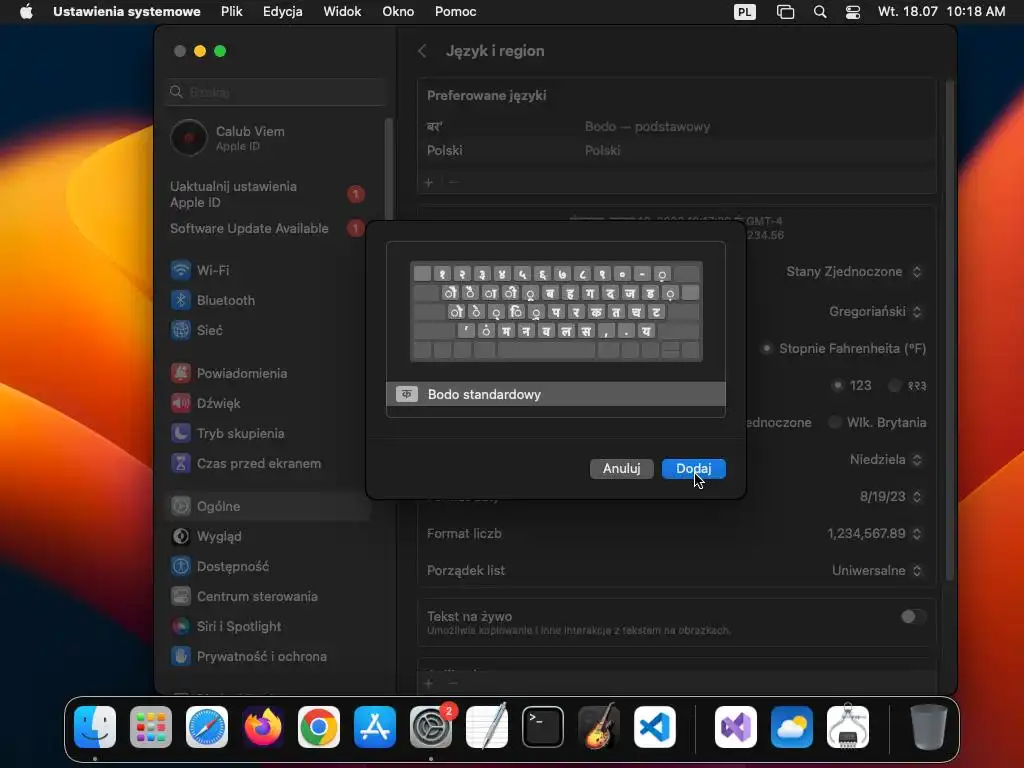Open Finder from the Dock

pos(95,727)
